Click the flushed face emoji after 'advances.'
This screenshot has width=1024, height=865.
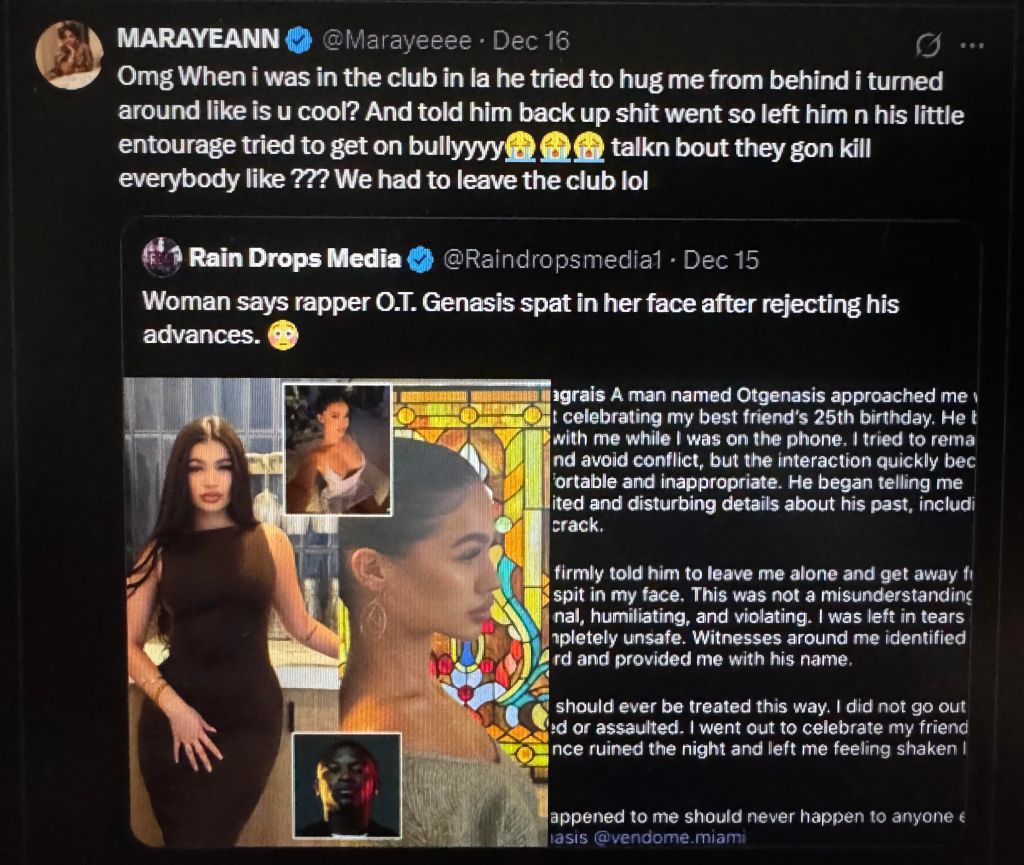click(x=283, y=336)
